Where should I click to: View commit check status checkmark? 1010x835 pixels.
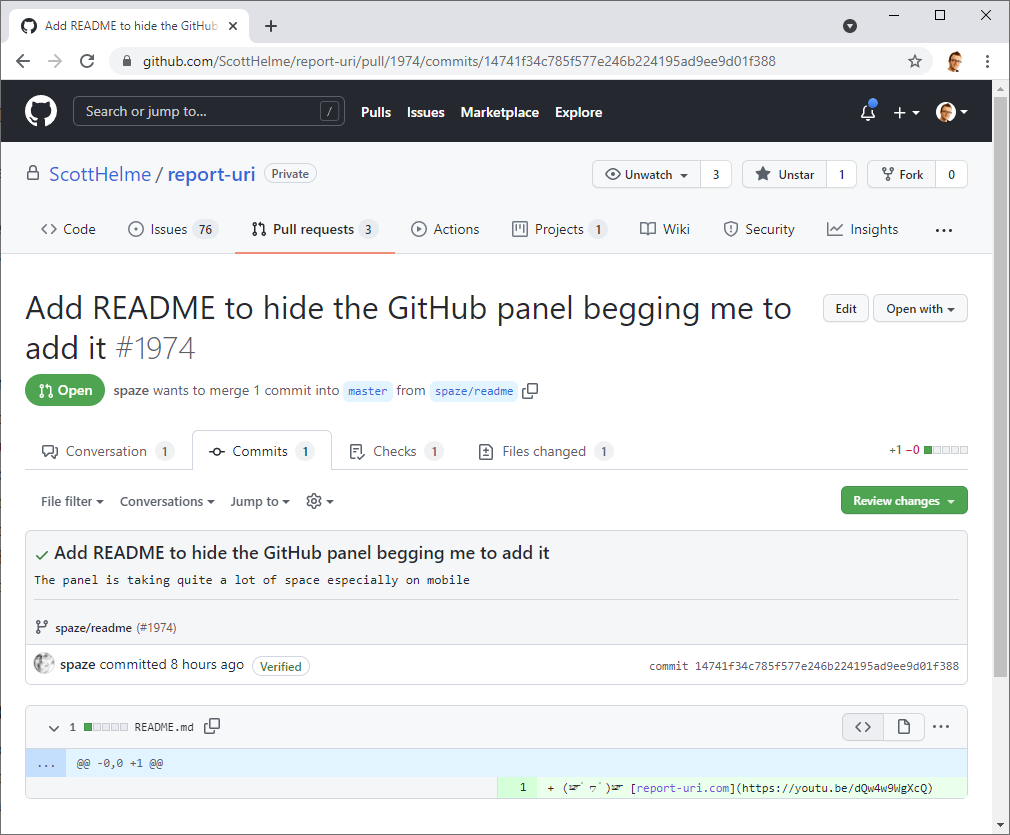pyautogui.click(x=42, y=555)
